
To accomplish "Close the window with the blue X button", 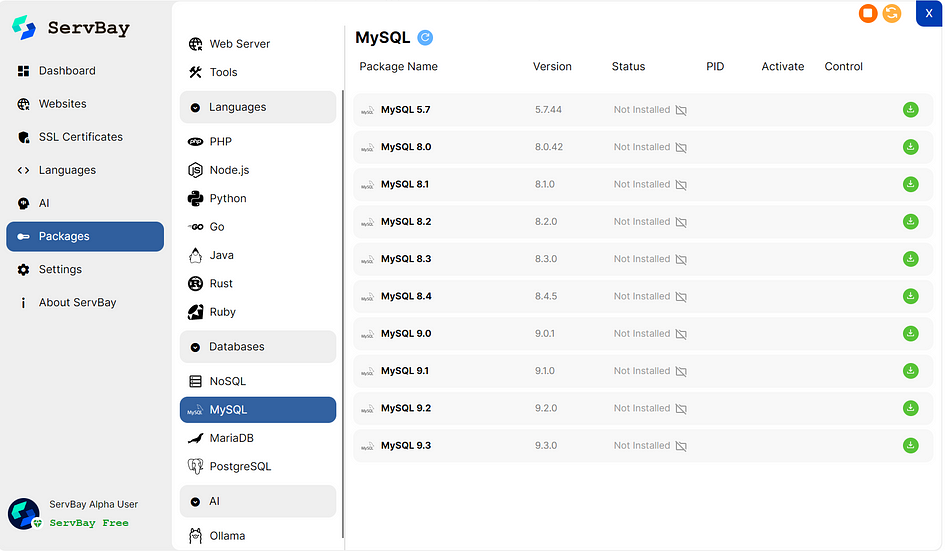I will [x=929, y=13].
